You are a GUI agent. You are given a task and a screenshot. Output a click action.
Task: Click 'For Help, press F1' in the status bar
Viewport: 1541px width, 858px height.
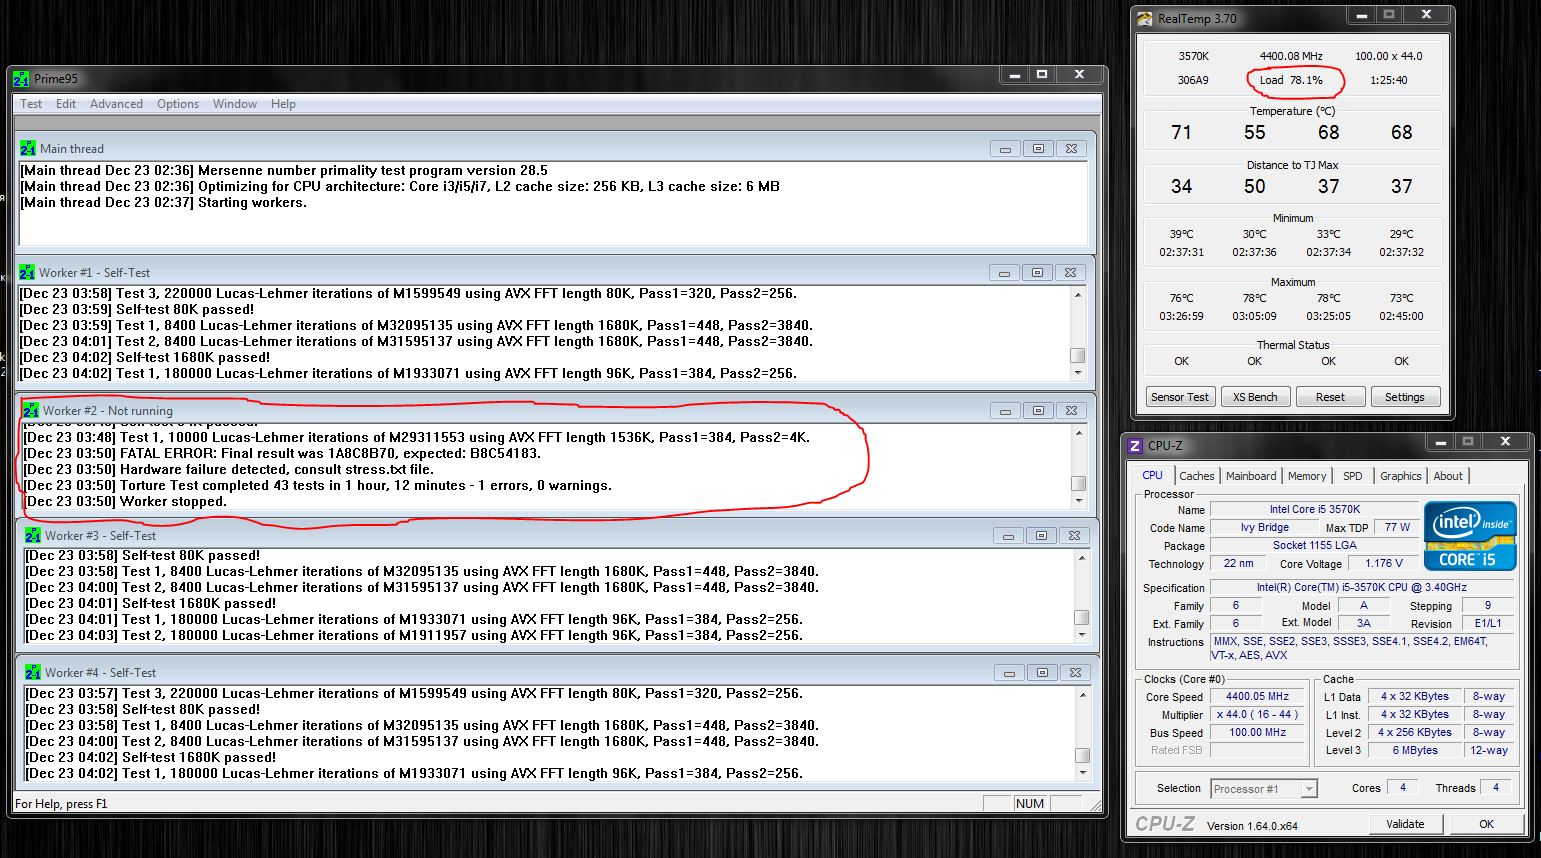point(61,804)
